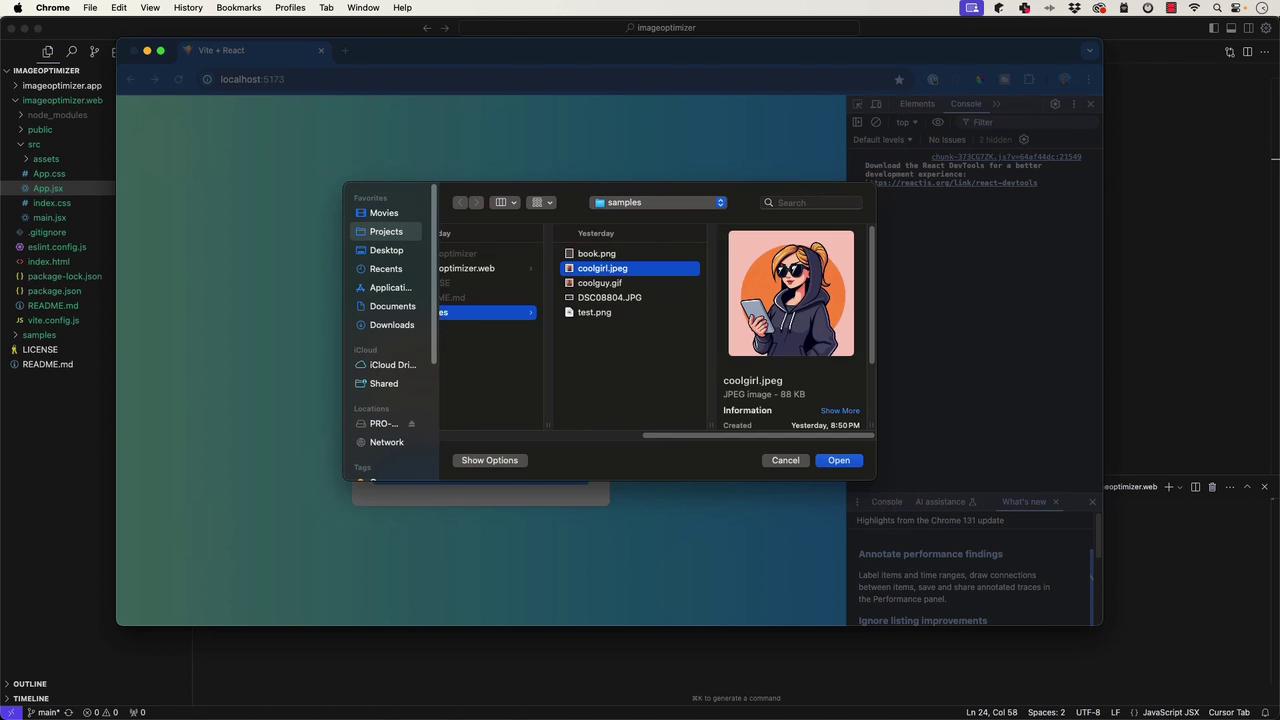Change dialog column view mode dropdown

[x=505, y=203]
